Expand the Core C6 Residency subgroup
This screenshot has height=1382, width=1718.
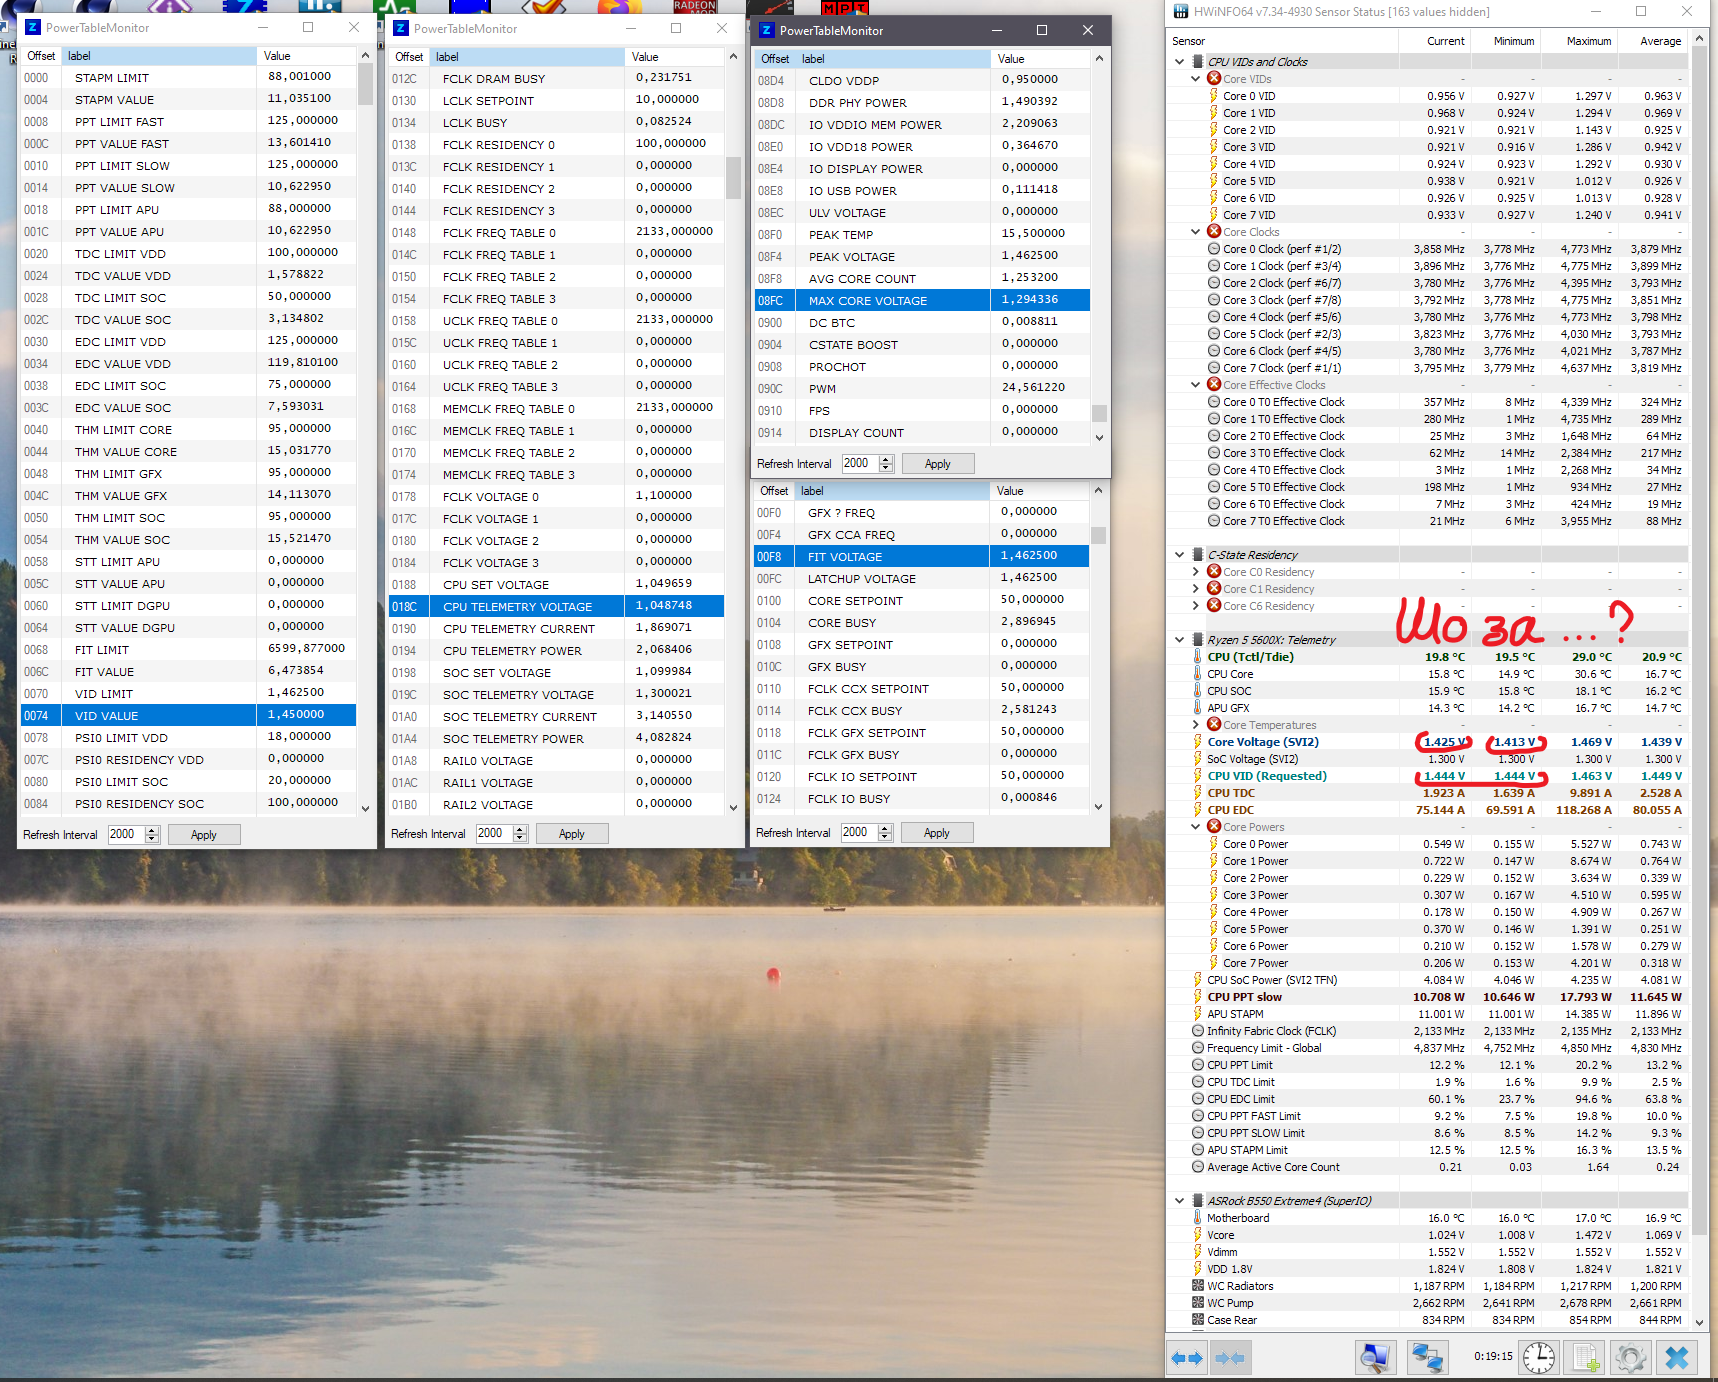[1196, 606]
